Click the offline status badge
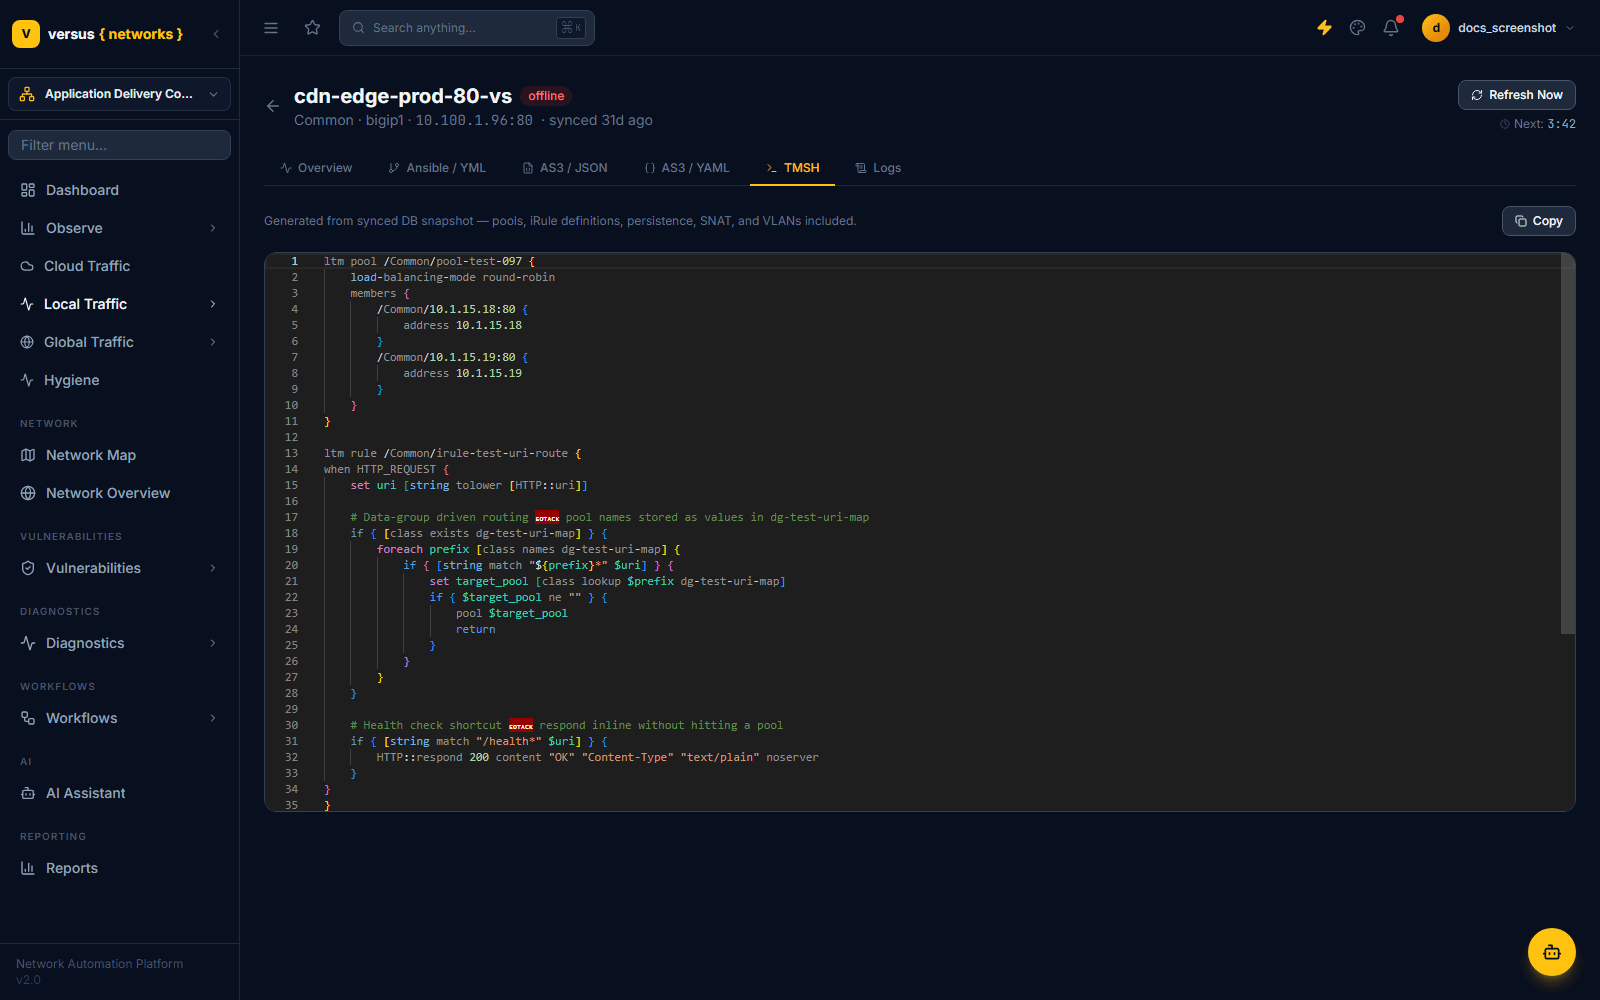 546,96
